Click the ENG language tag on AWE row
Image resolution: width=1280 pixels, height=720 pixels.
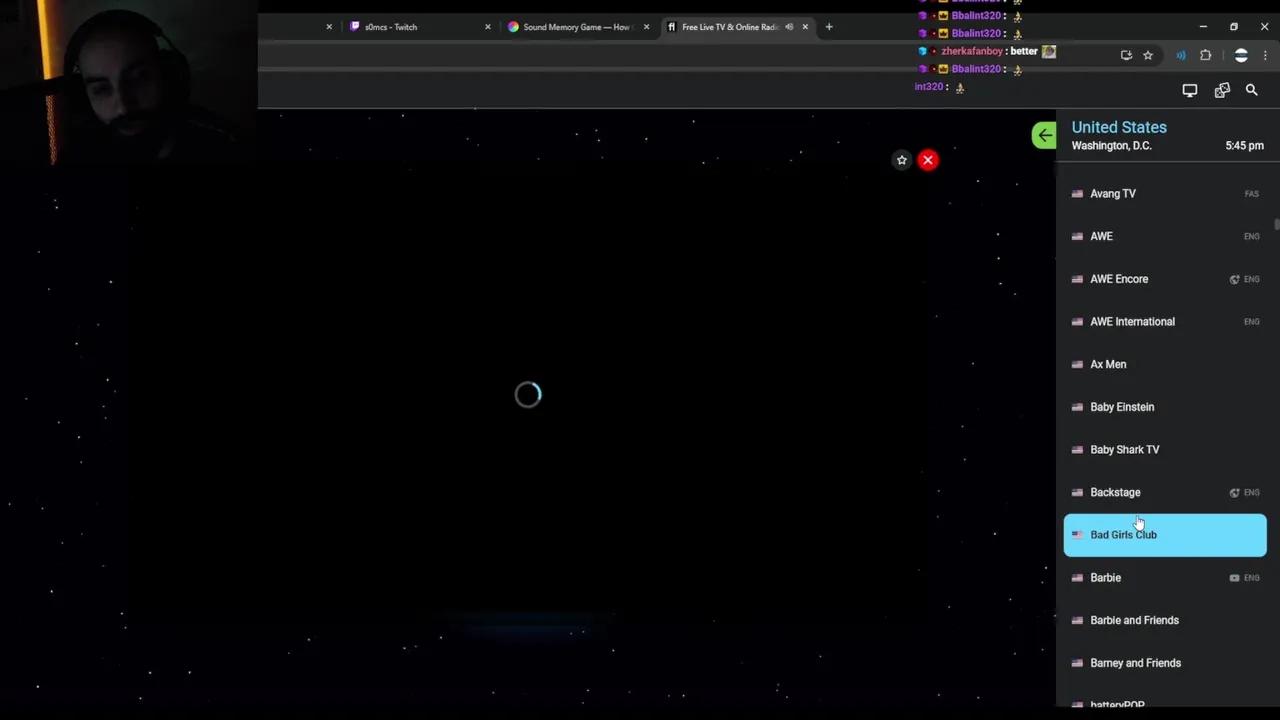[x=1251, y=237]
